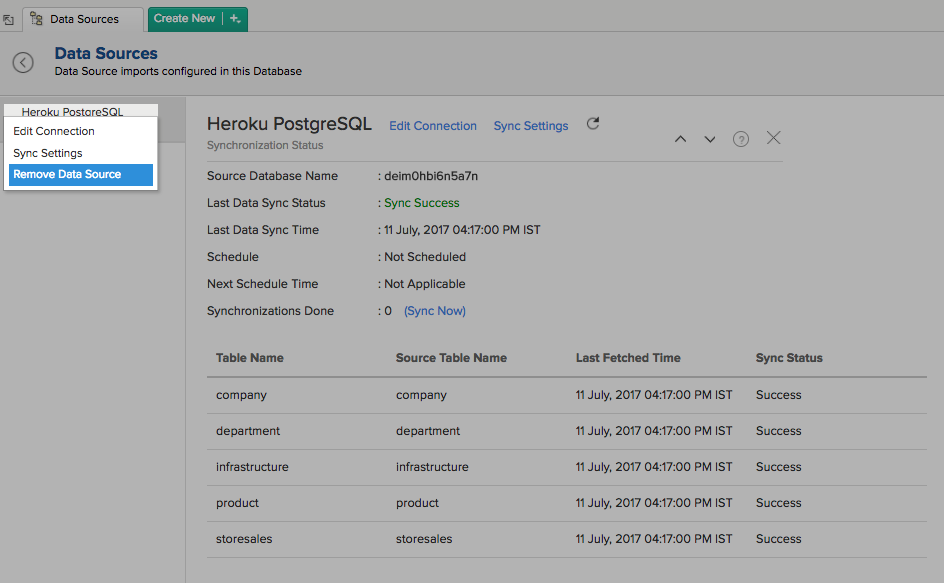Click Edit Connection link in header

tap(433, 126)
